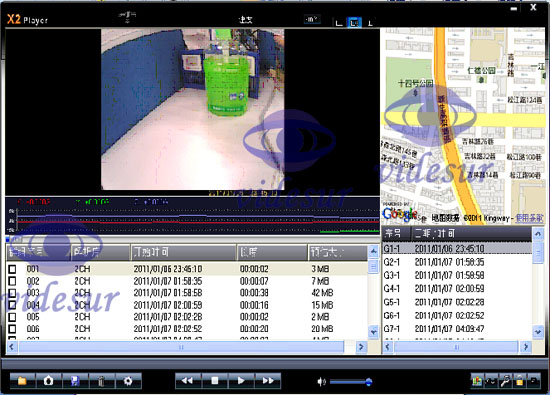Click the small window icon after the padlock
550x395 pixels.
click(534, 381)
